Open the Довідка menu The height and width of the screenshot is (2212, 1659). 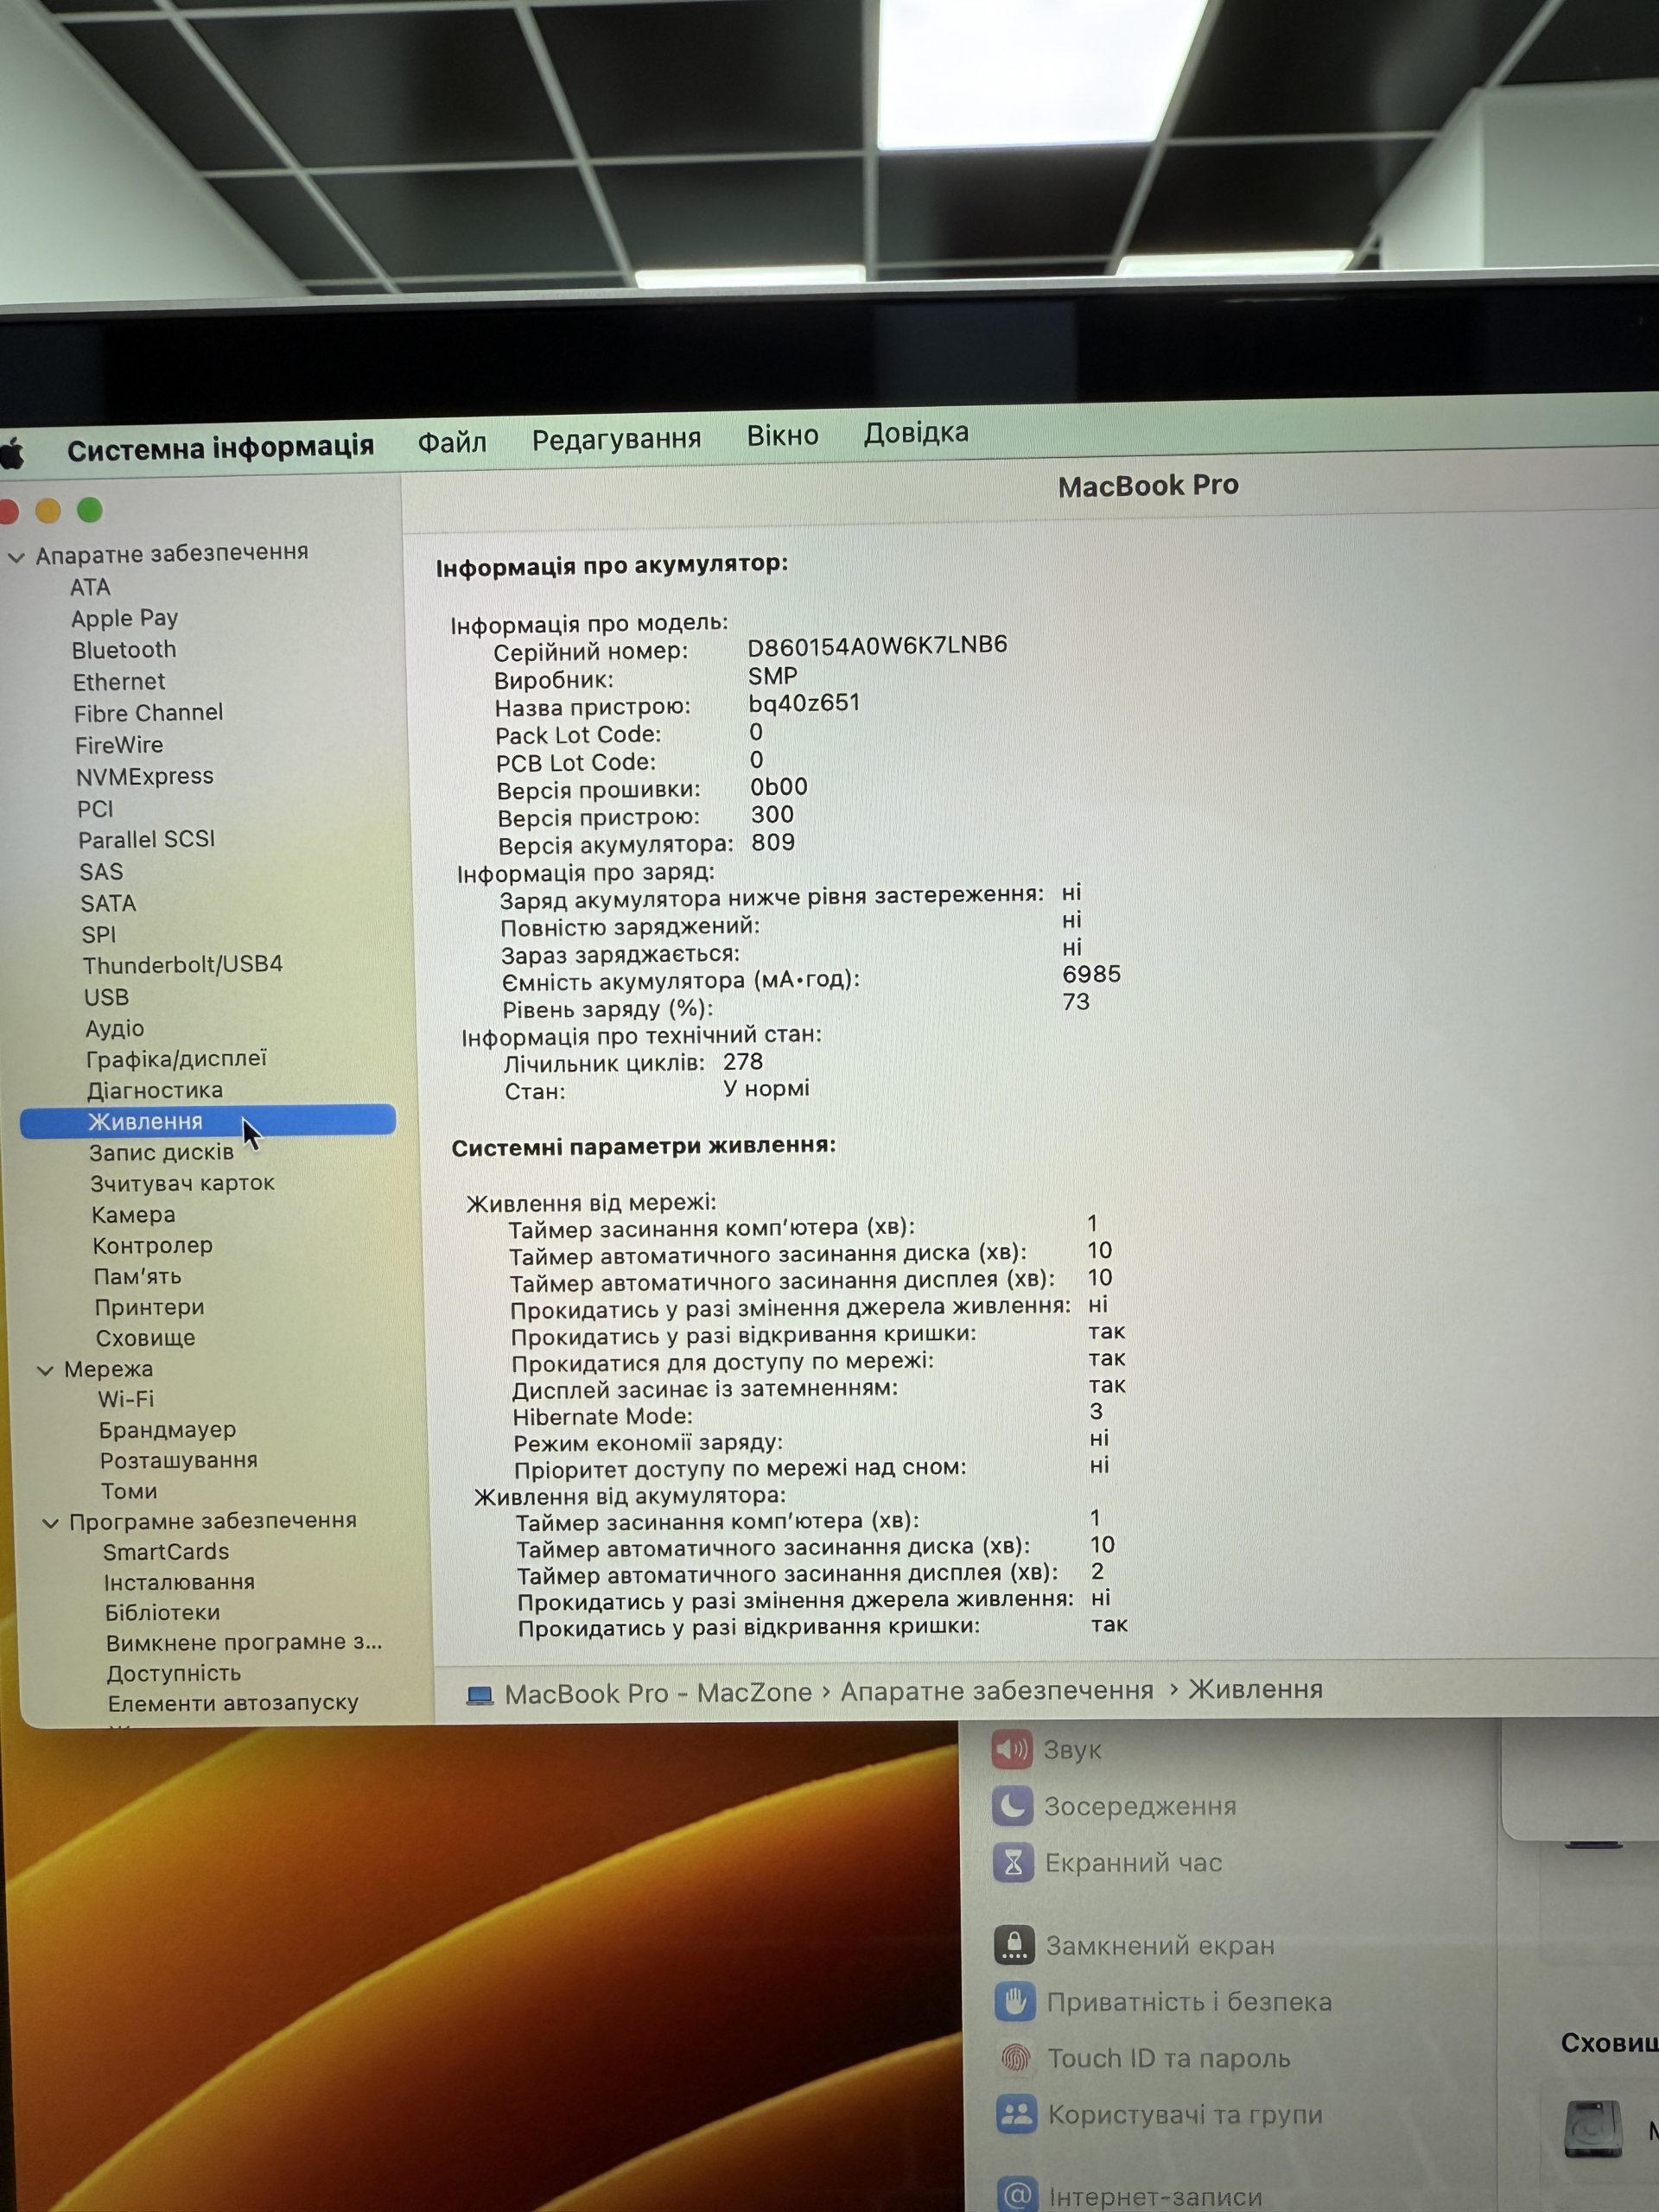[x=916, y=432]
